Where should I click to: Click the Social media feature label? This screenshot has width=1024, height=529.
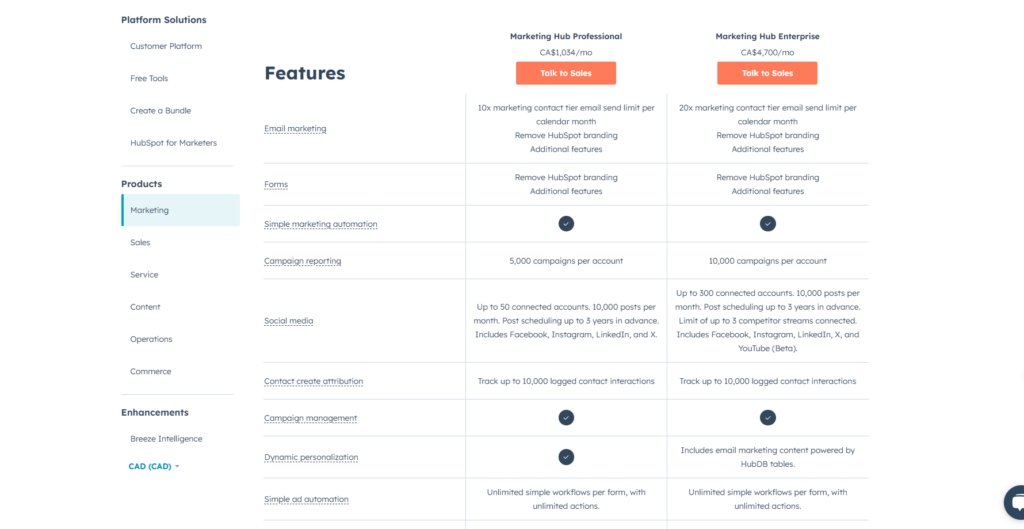coord(289,321)
